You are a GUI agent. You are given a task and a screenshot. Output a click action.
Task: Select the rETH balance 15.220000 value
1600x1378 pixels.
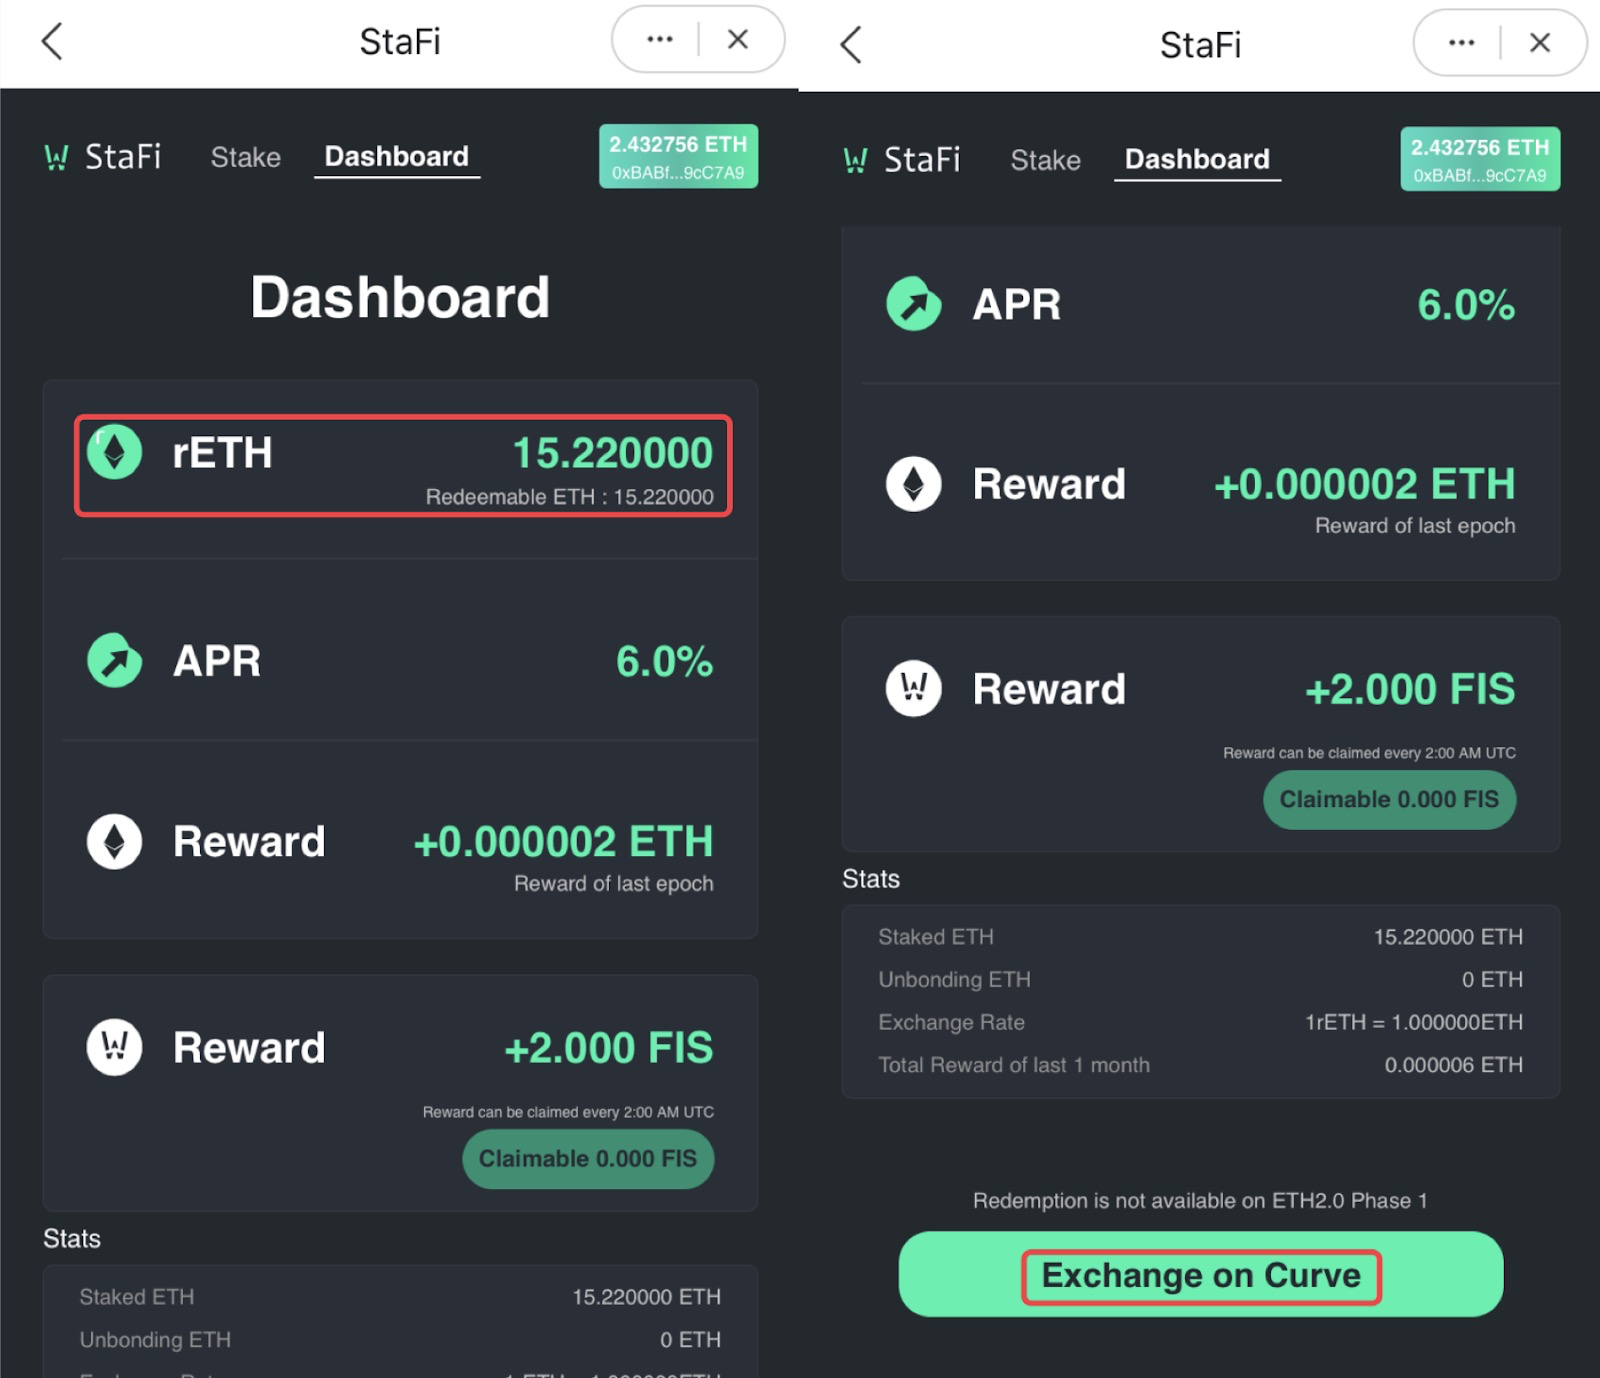pos(613,453)
